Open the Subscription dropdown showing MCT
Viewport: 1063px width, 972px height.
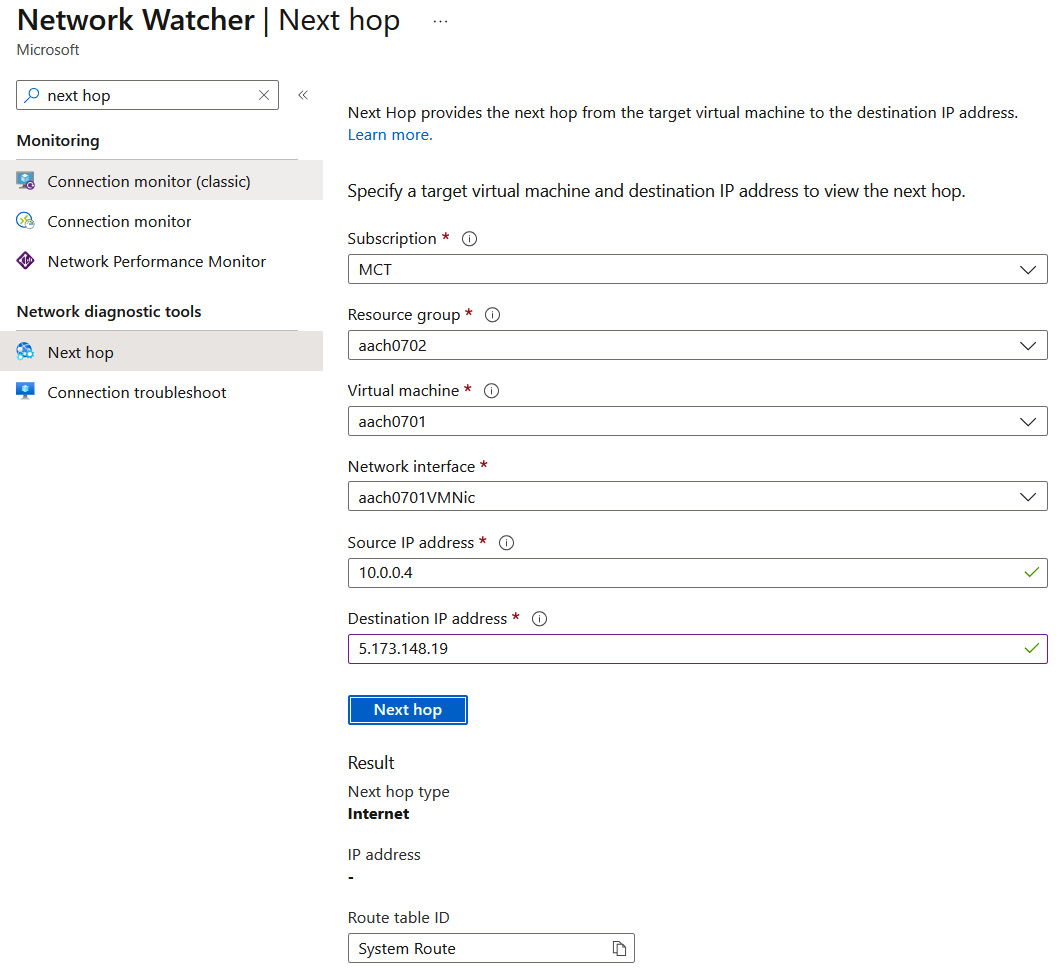[698, 269]
